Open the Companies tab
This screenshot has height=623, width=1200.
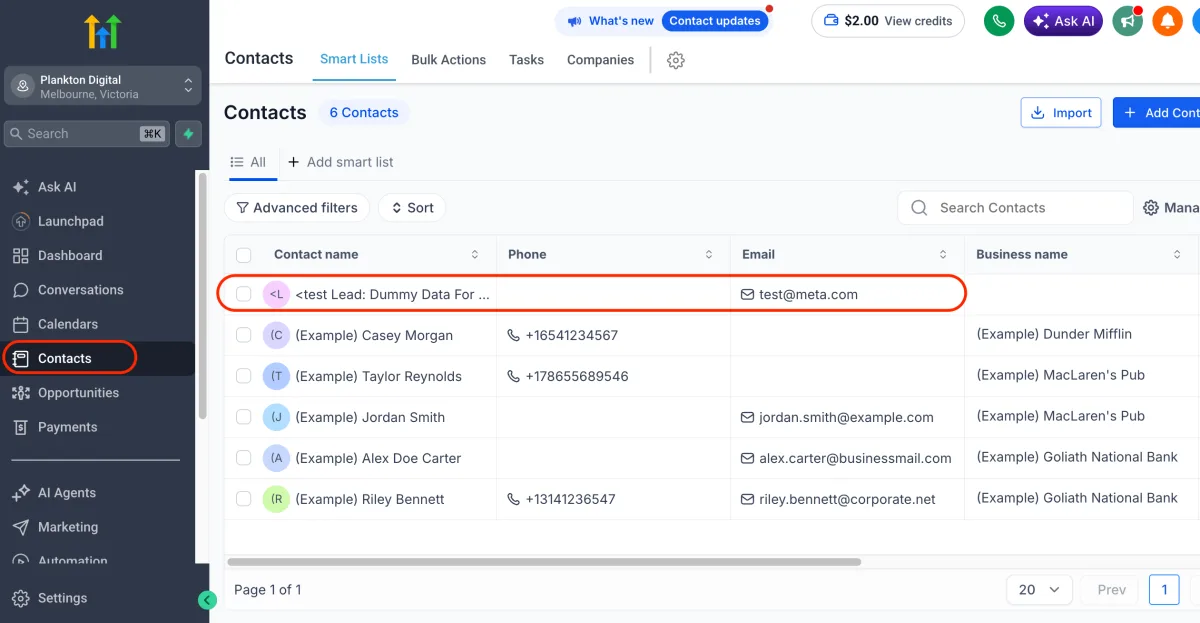(x=600, y=60)
